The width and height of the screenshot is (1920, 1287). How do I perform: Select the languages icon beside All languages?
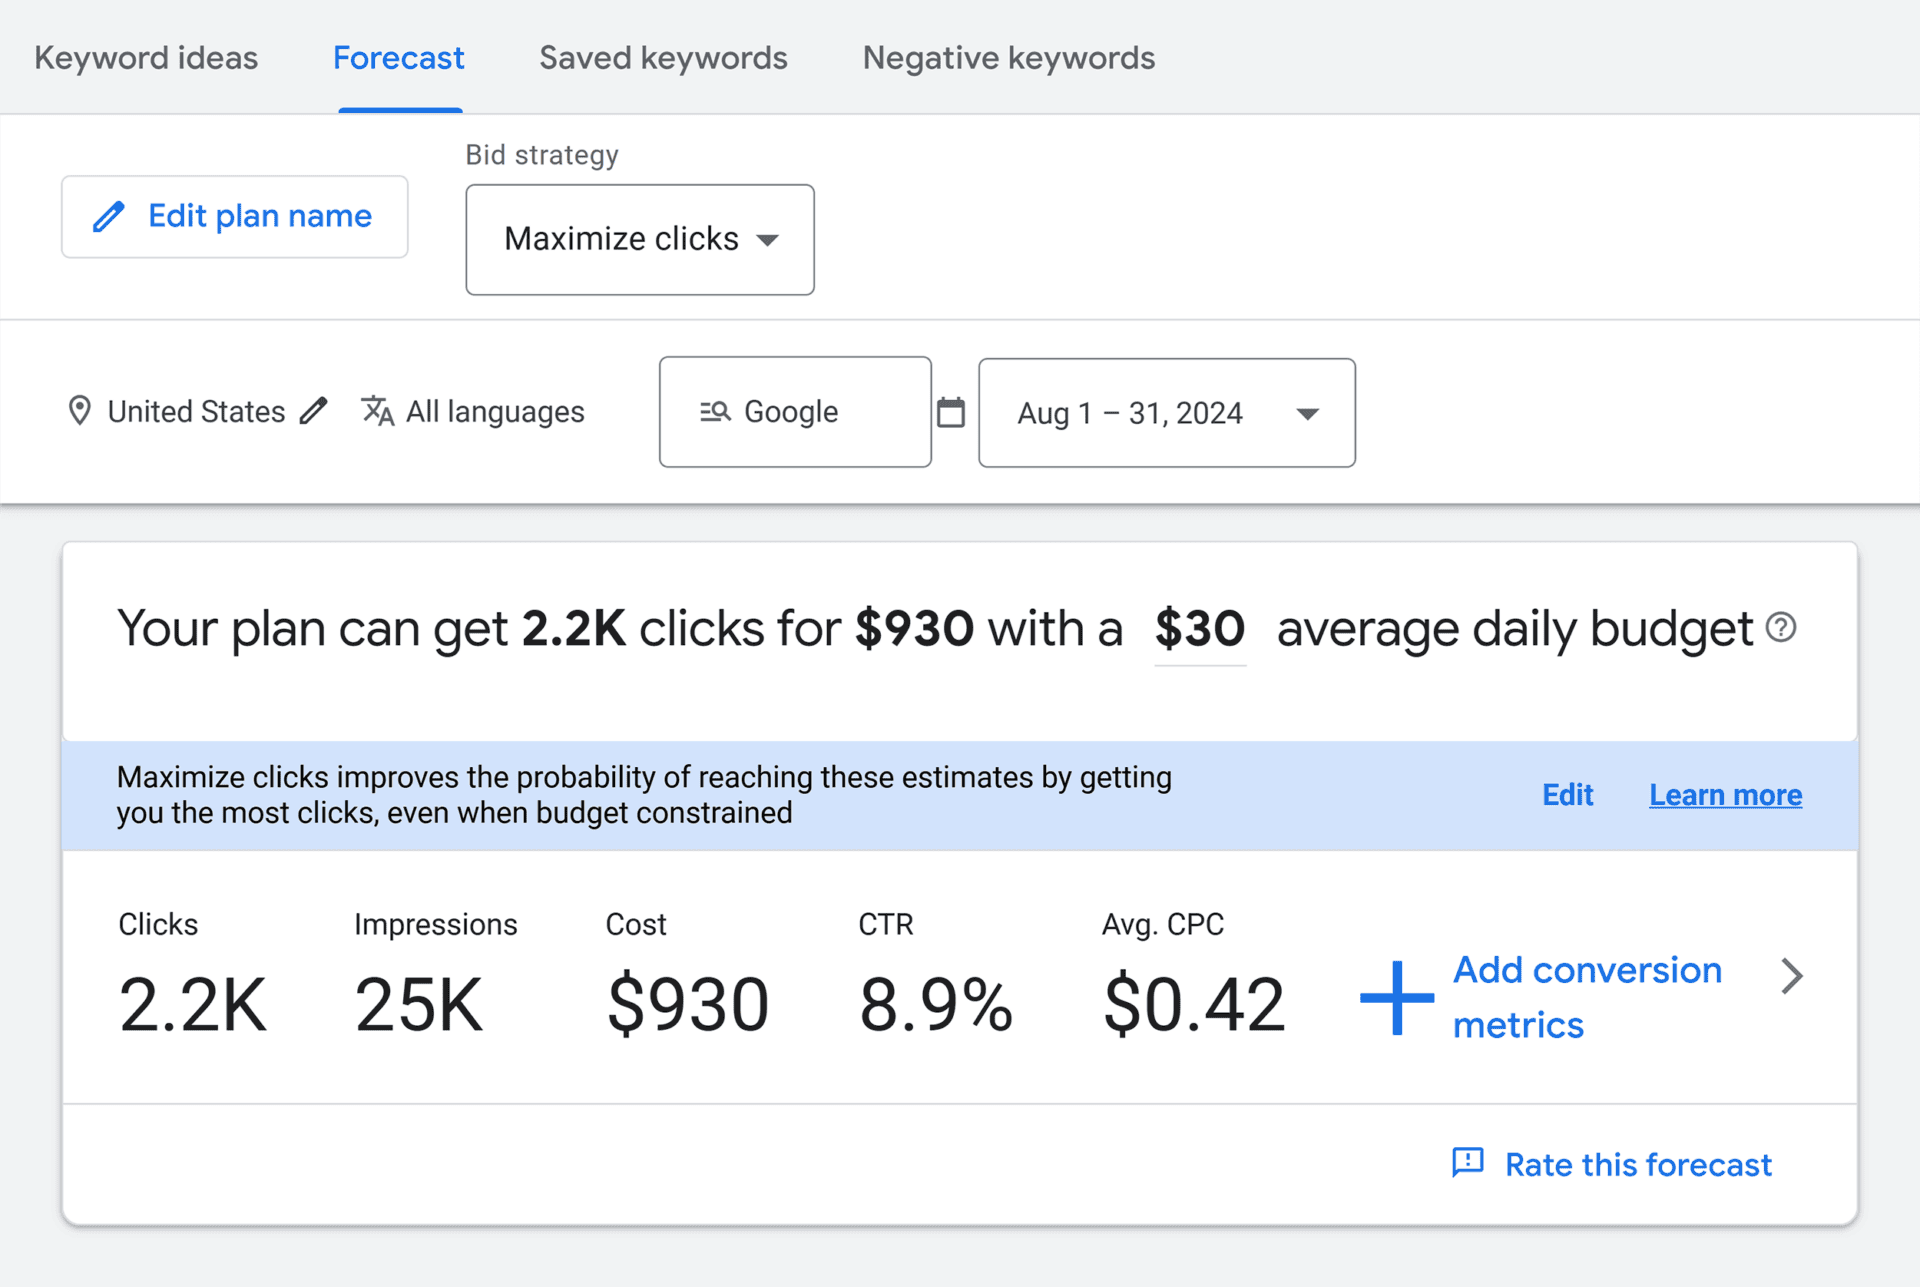tap(377, 411)
